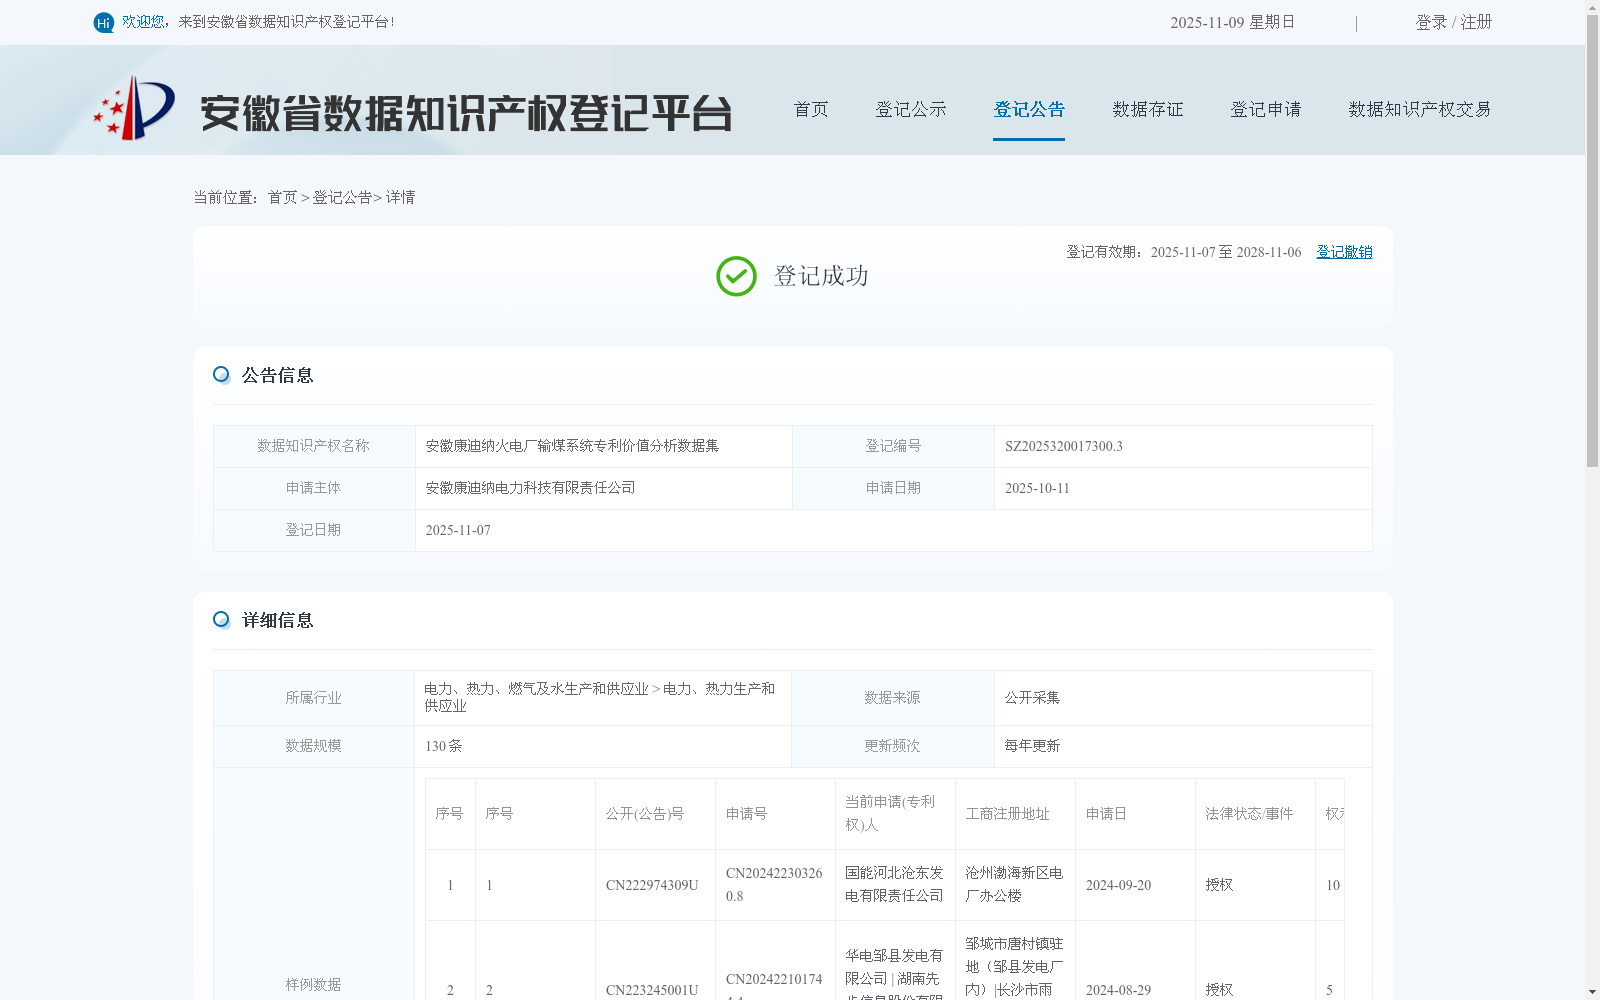Click industry value 电力、热力生产和供应业
Image resolution: width=1600 pixels, height=1000 pixels.
(x=600, y=697)
